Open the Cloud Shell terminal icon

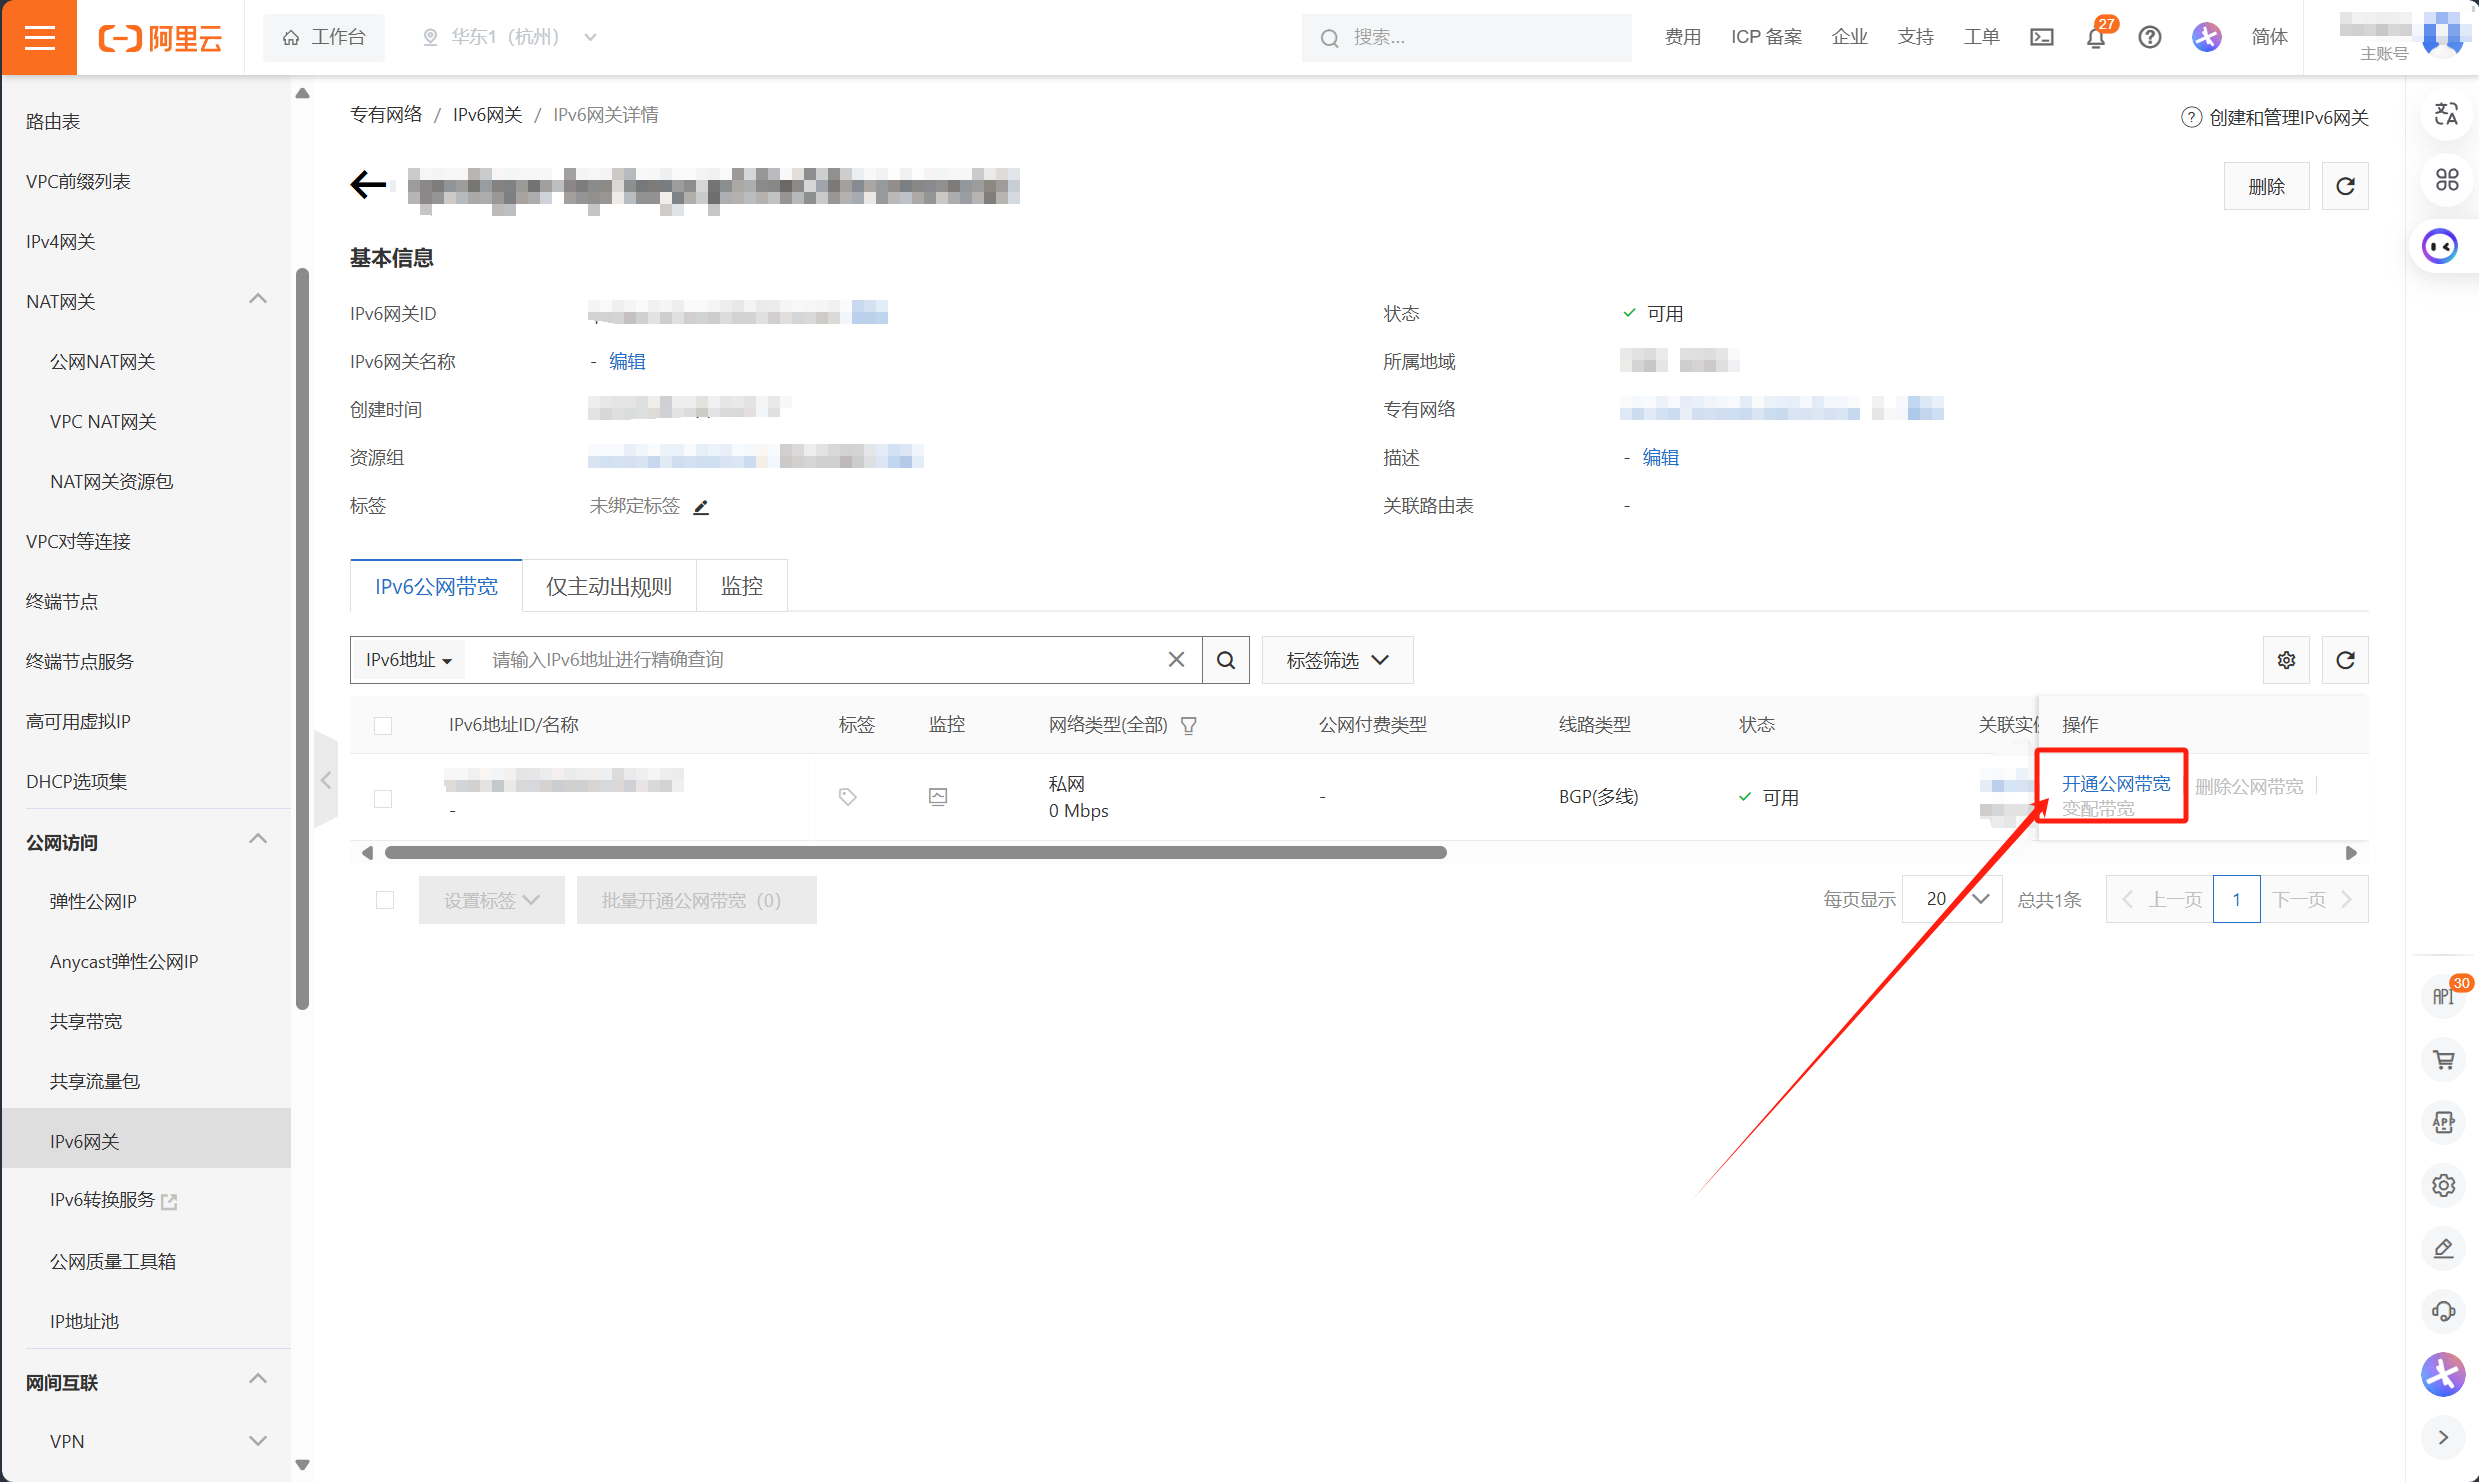[x=2041, y=38]
